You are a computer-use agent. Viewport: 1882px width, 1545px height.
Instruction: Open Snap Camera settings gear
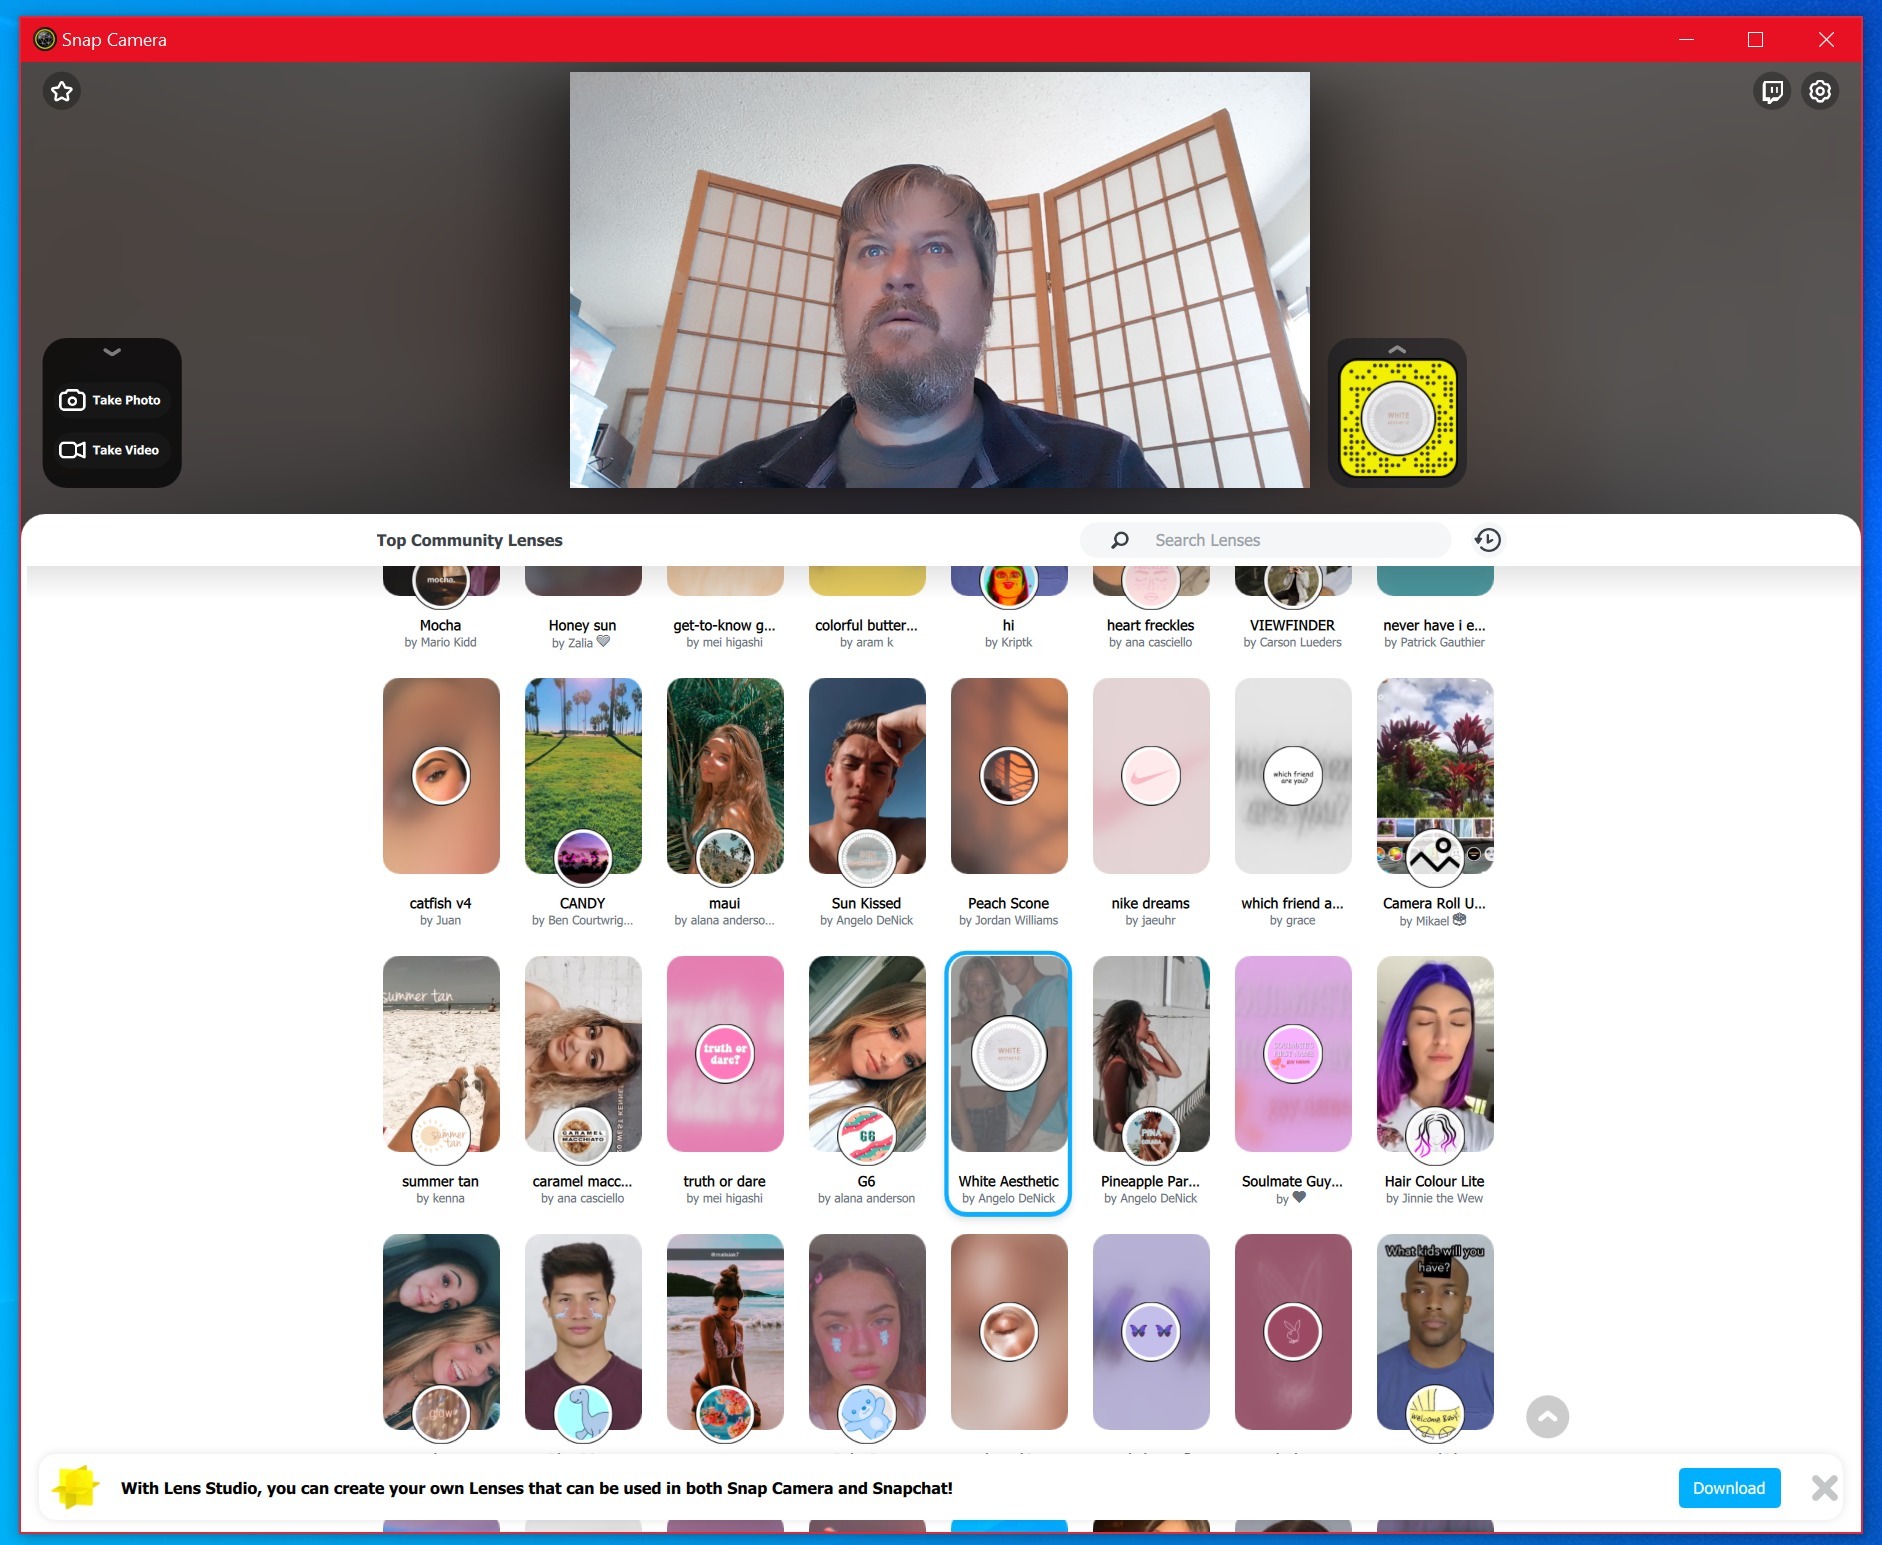1820,92
